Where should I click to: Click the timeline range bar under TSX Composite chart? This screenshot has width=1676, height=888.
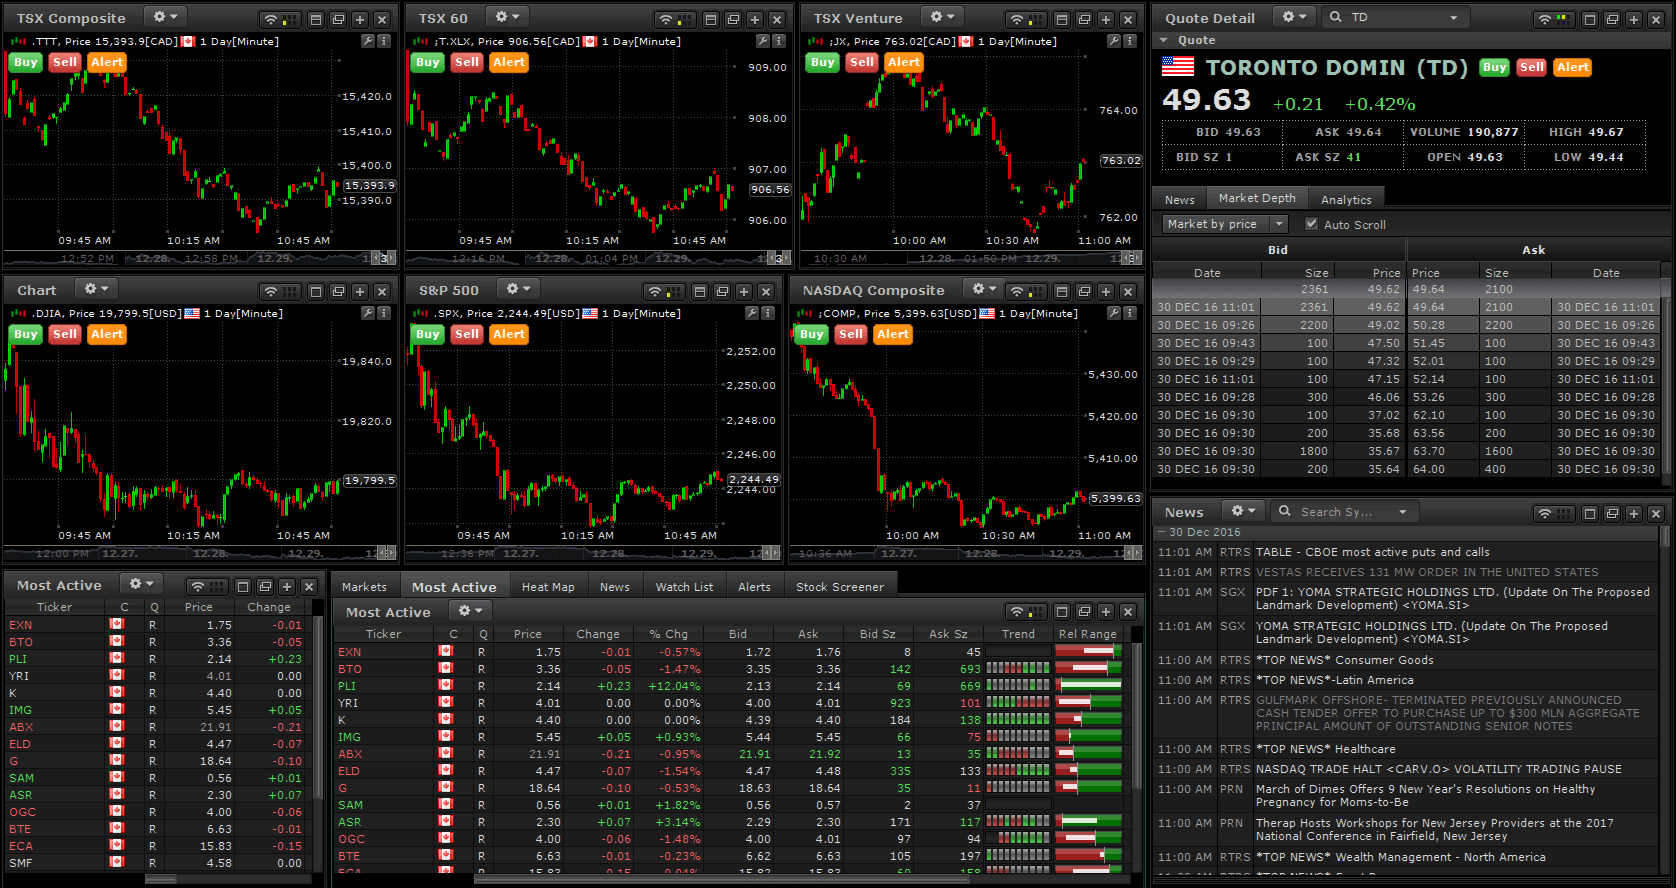(200, 258)
